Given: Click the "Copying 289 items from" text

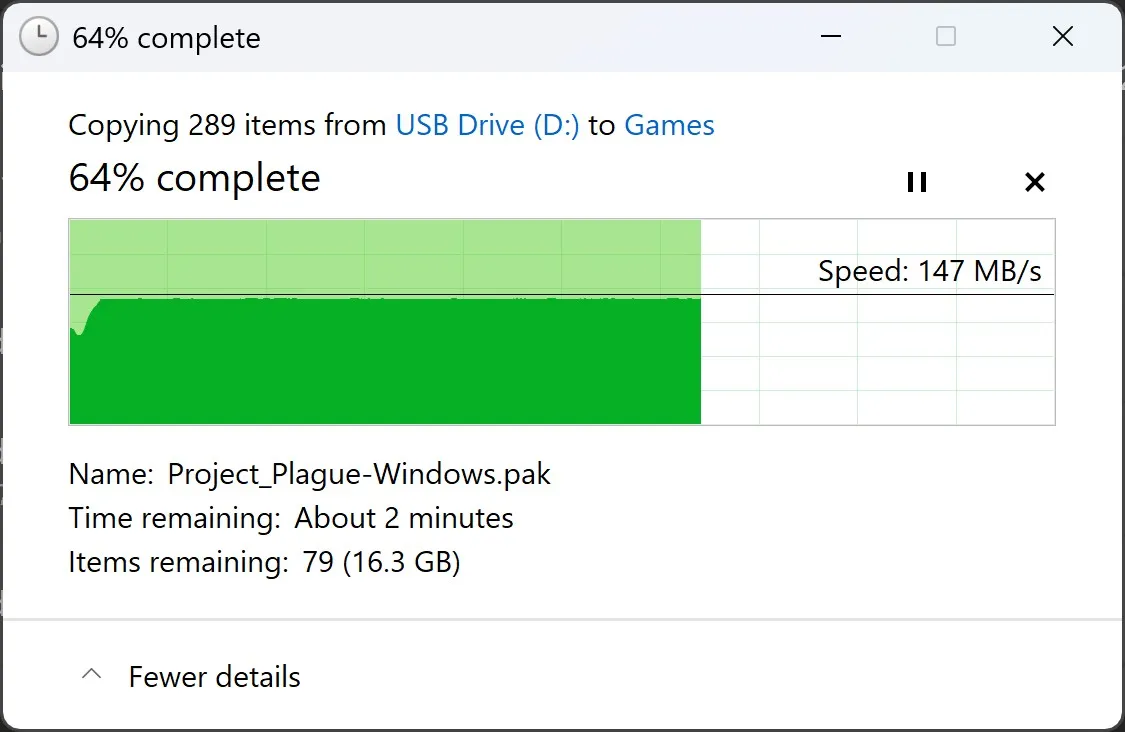Looking at the screenshot, I should point(227,126).
